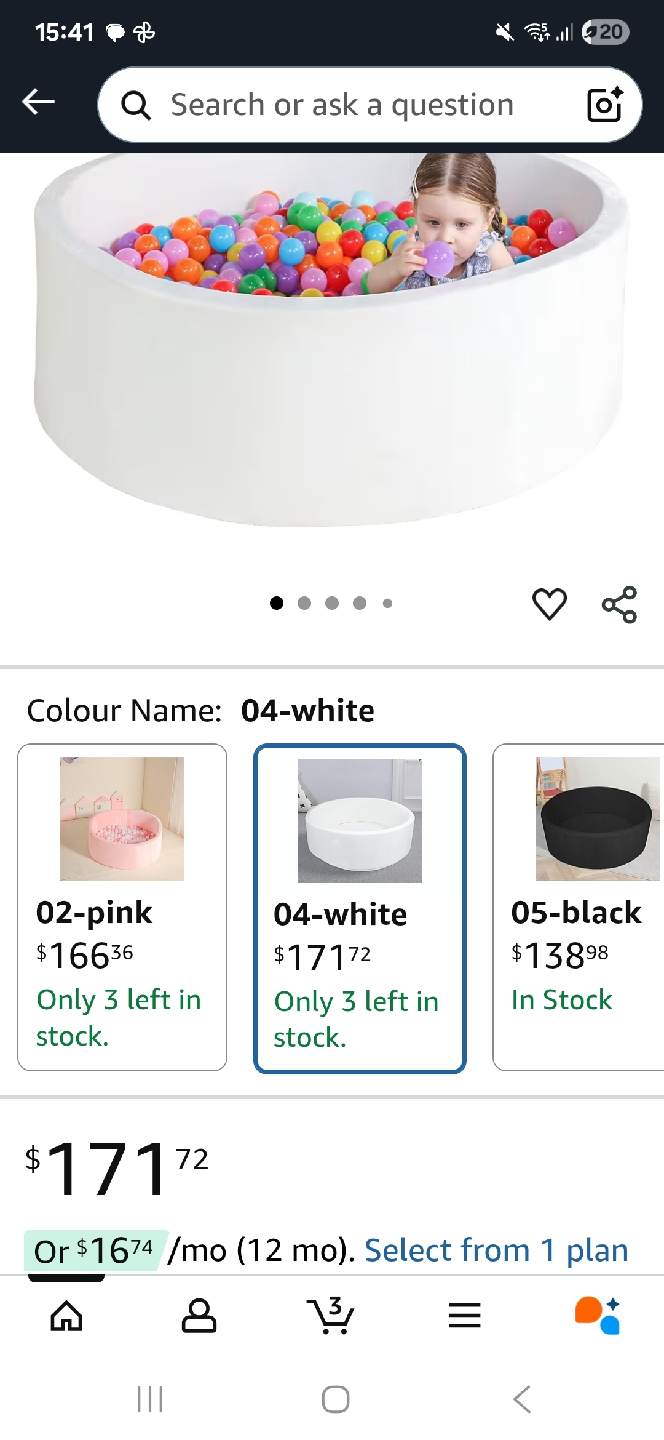Tap the magnifying glass search icon
This screenshot has height=1440, width=664.
pyautogui.click(x=136, y=105)
